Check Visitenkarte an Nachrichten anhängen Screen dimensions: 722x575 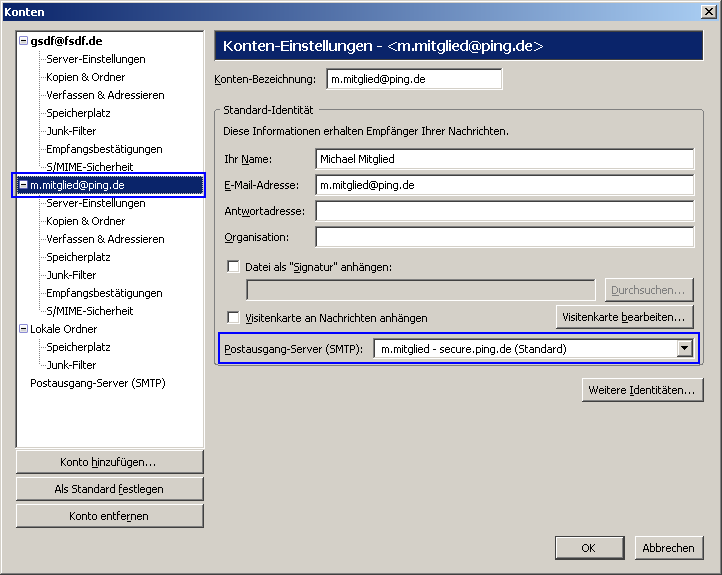click(234, 317)
